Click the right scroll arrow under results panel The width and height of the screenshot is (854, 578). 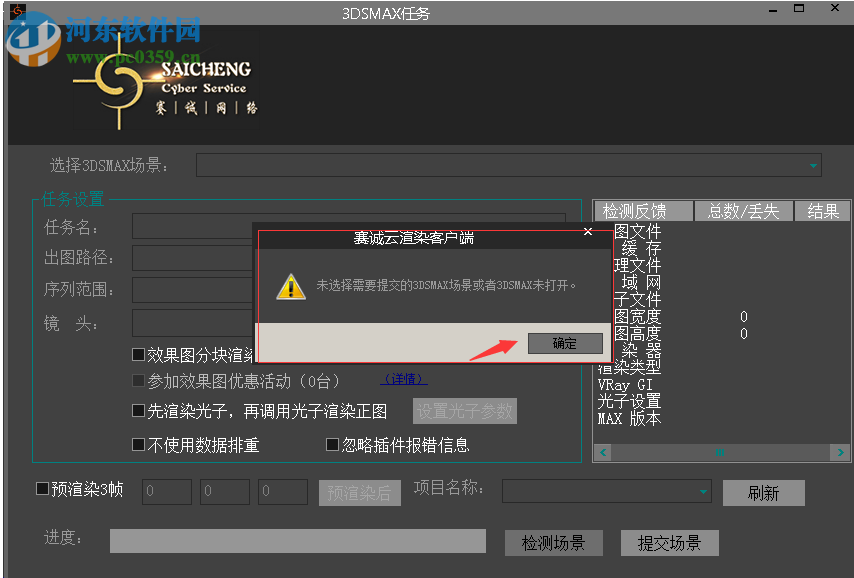(841, 452)
